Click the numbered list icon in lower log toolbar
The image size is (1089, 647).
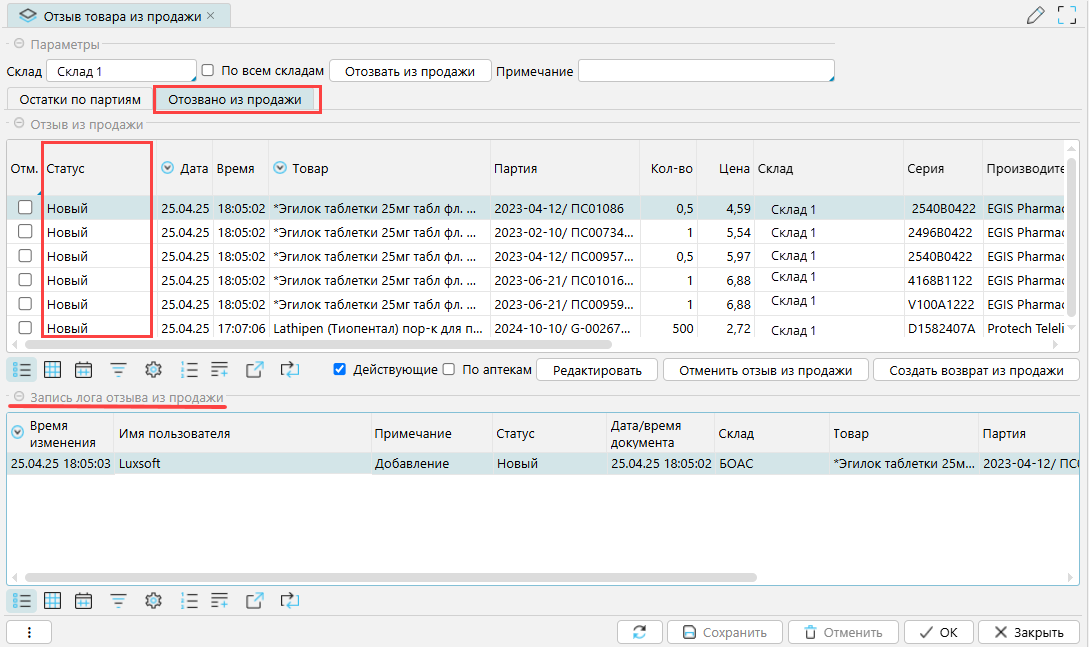[189, 600]
